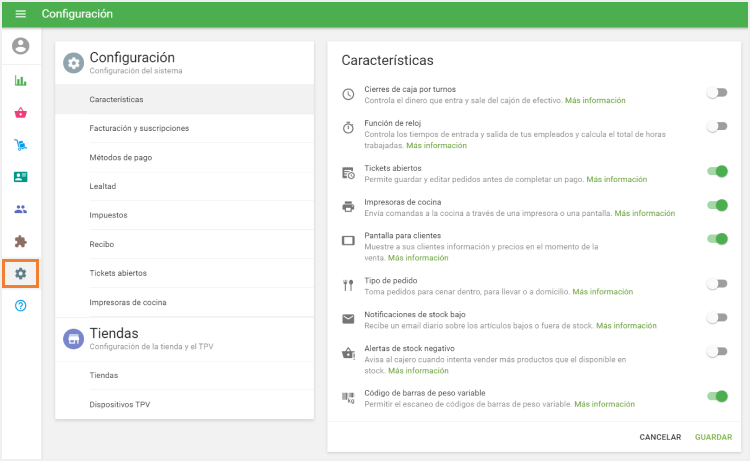Open Métodos de pago section

(185, 157)
